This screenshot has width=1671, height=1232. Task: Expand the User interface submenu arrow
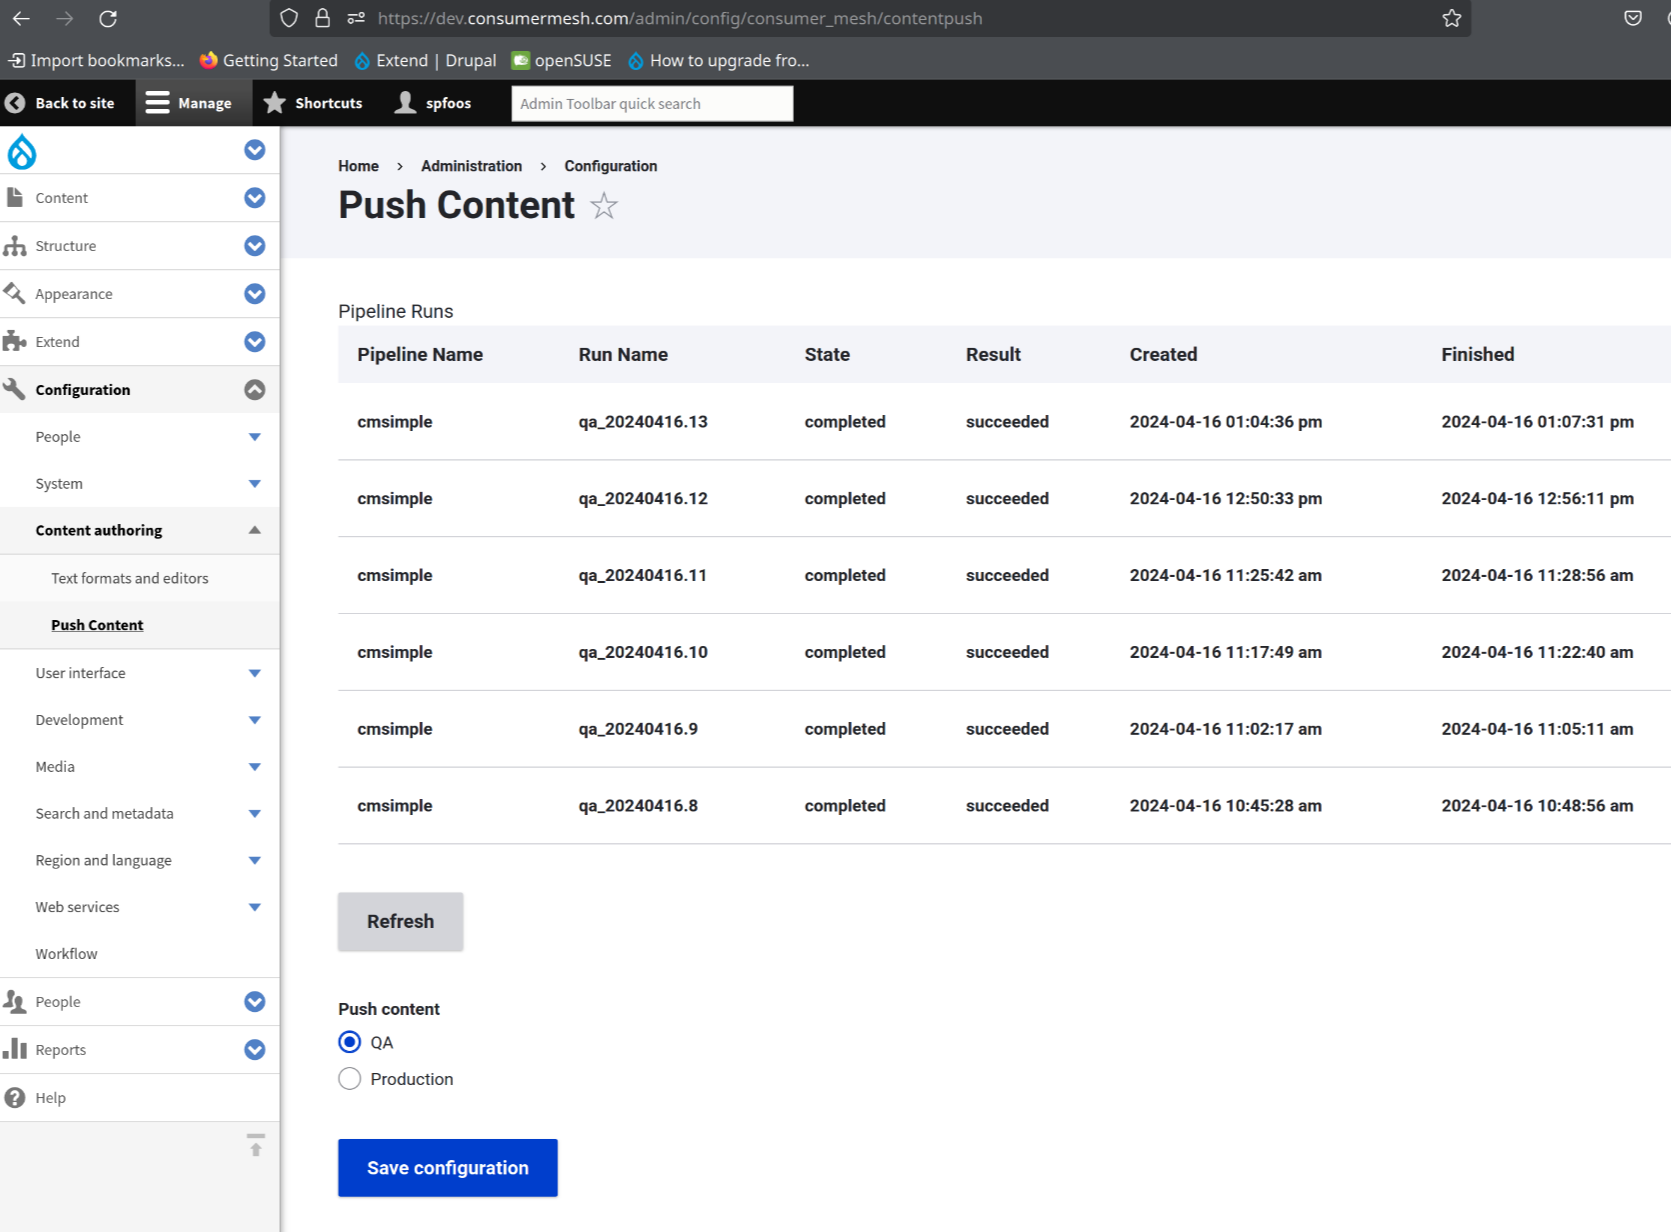tap(255, 673)
